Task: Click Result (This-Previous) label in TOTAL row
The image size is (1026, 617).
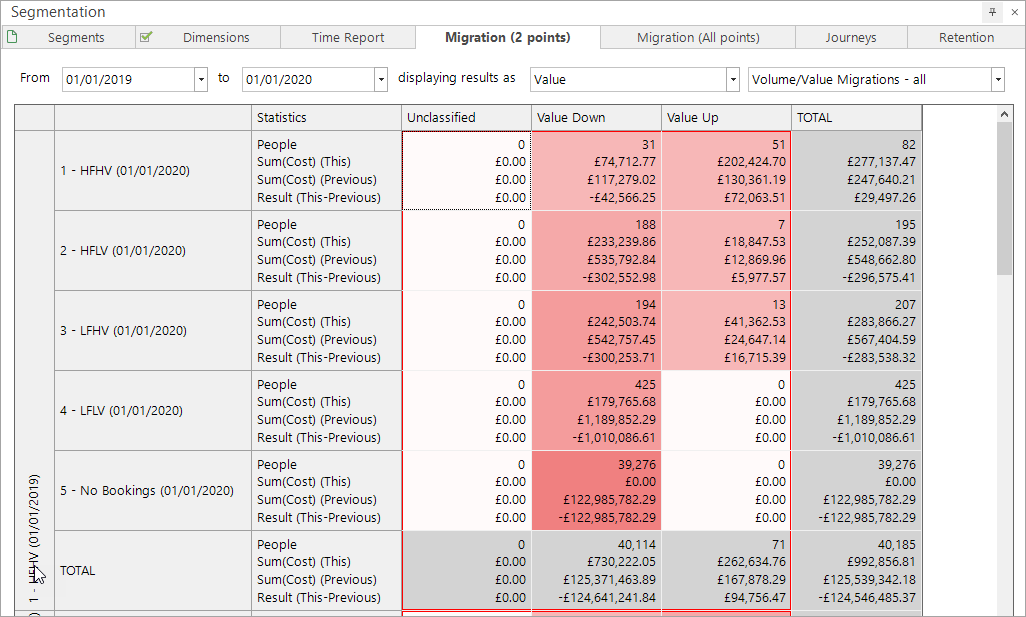Action: click(x=319, y=597)
